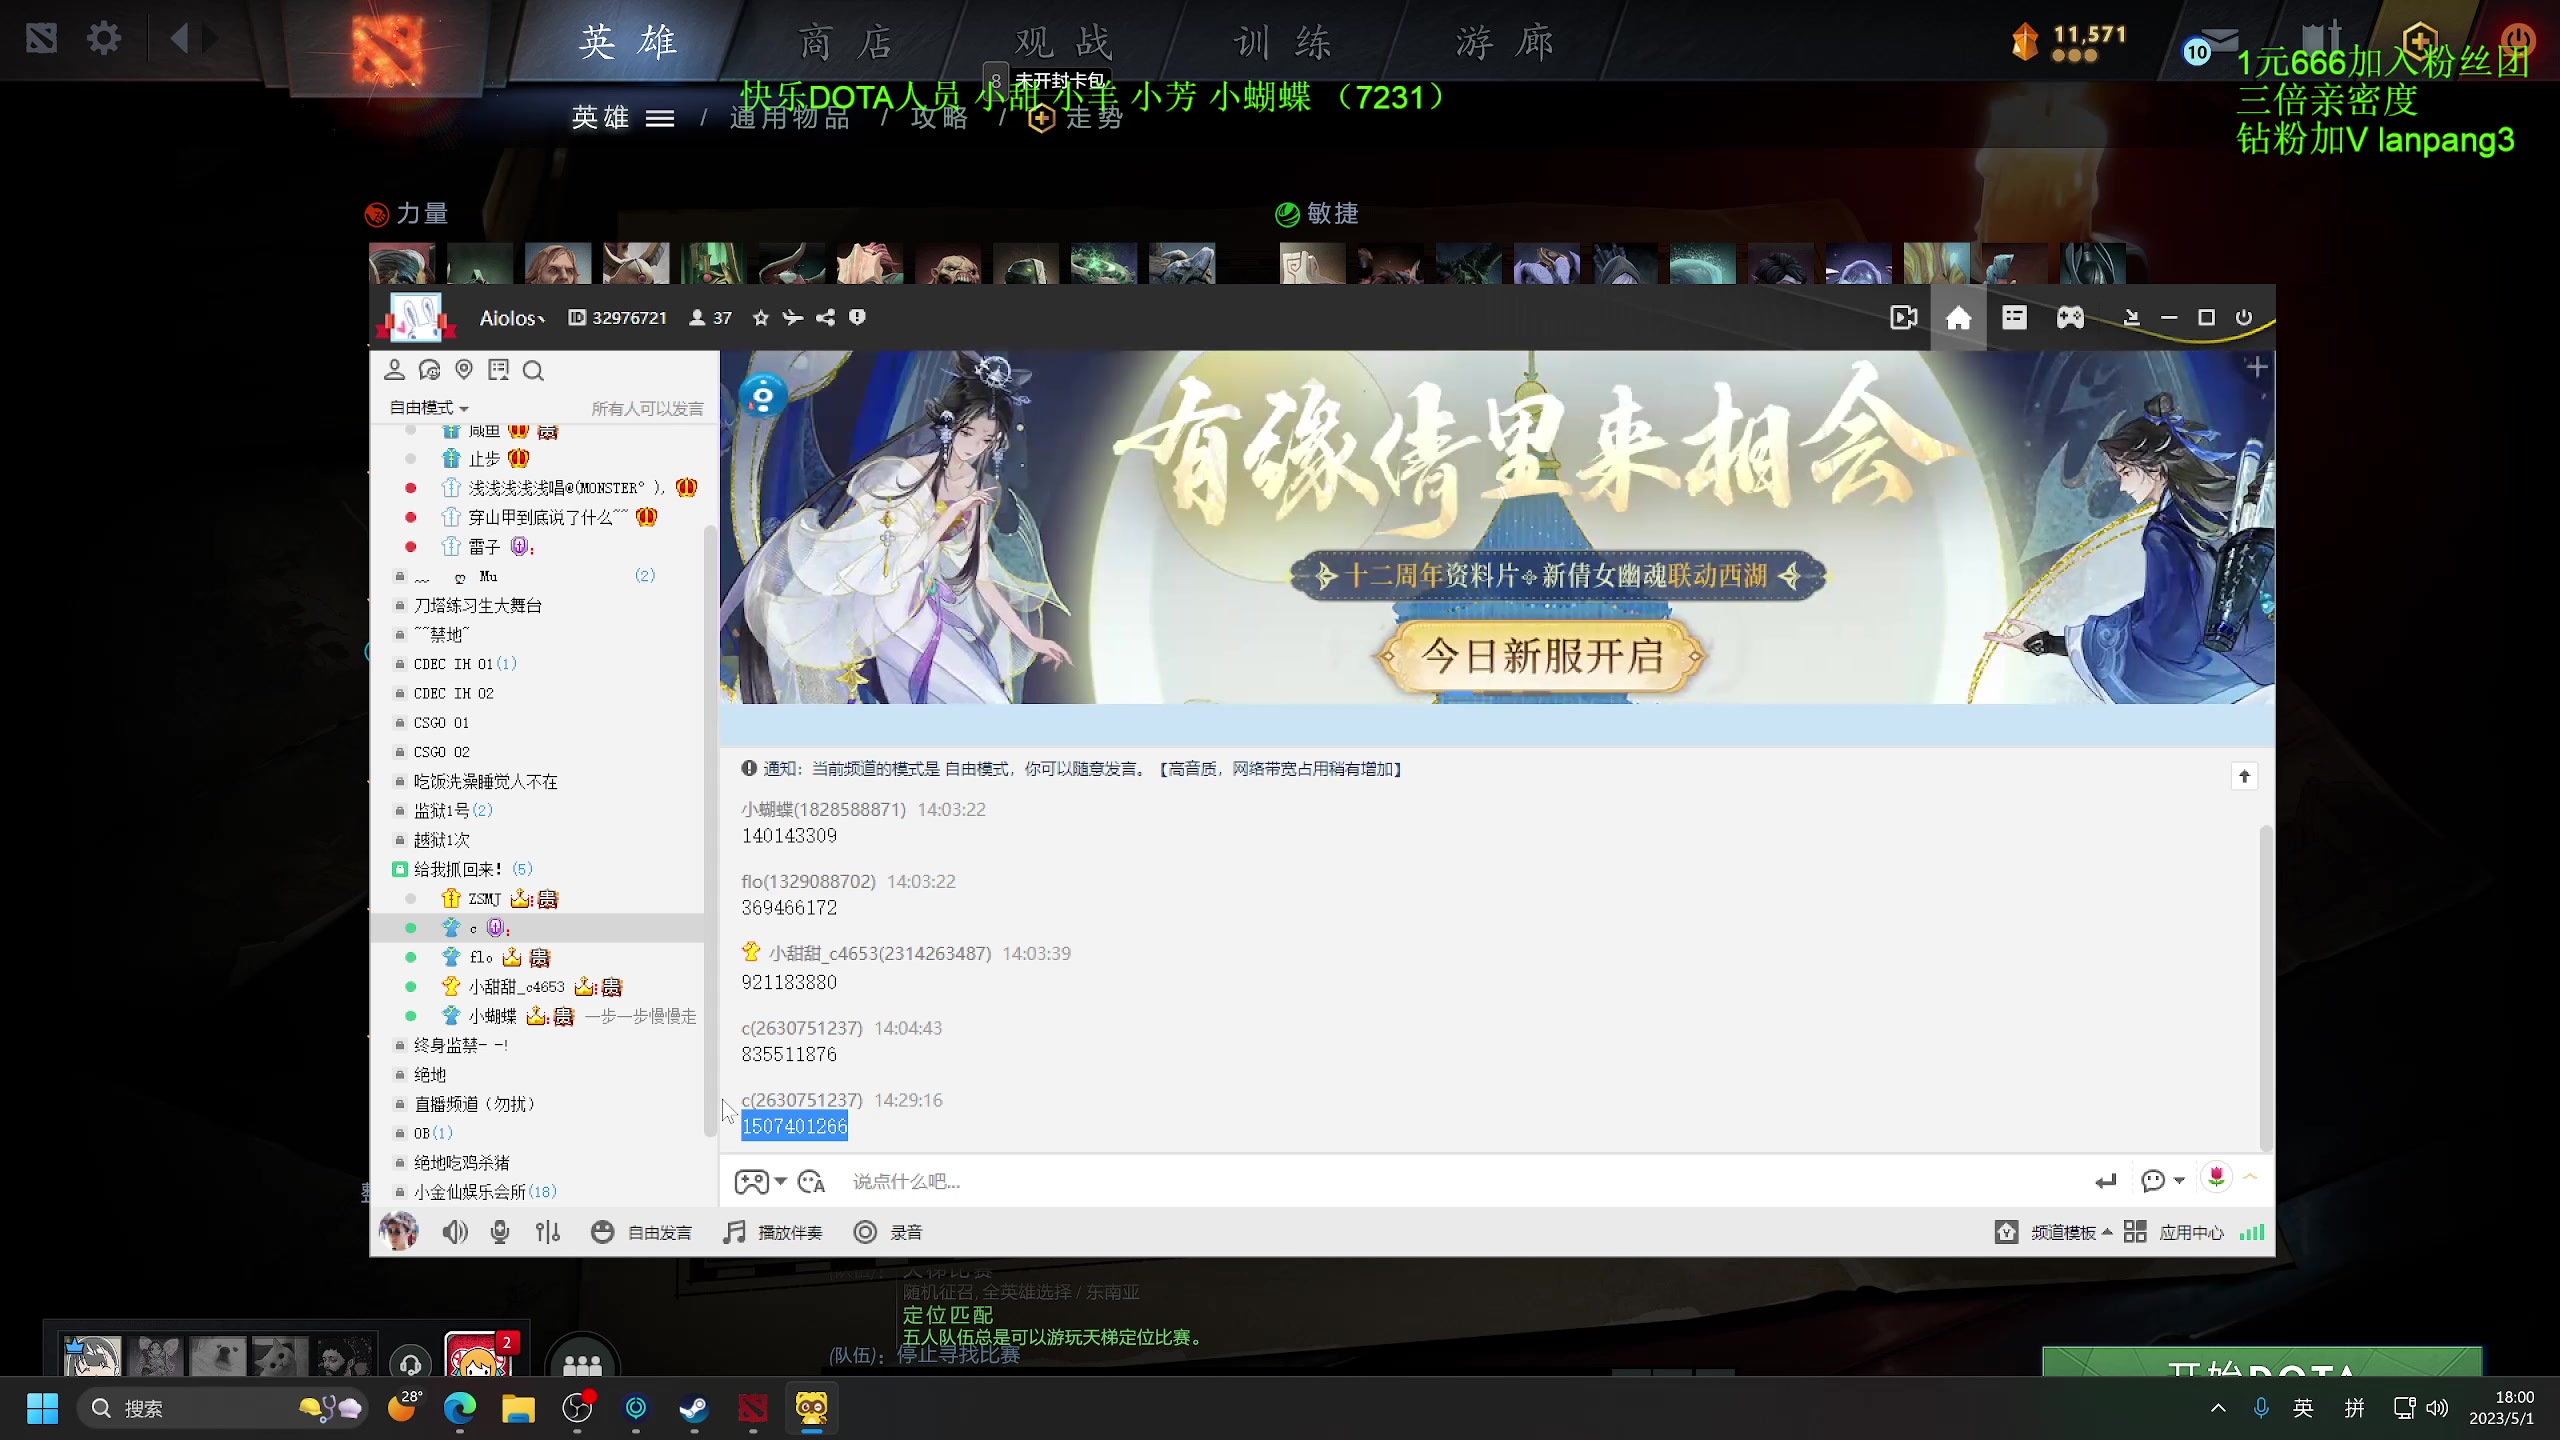The width and height of the screenshot is (2560, 1440).
Task: Open 频道模板 channel template menu
Action: point(2054,1232)
